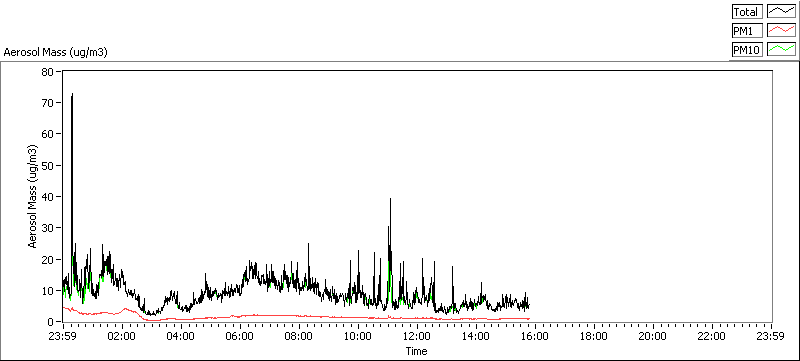Click the 16:00 time tick label

(535, 336)
